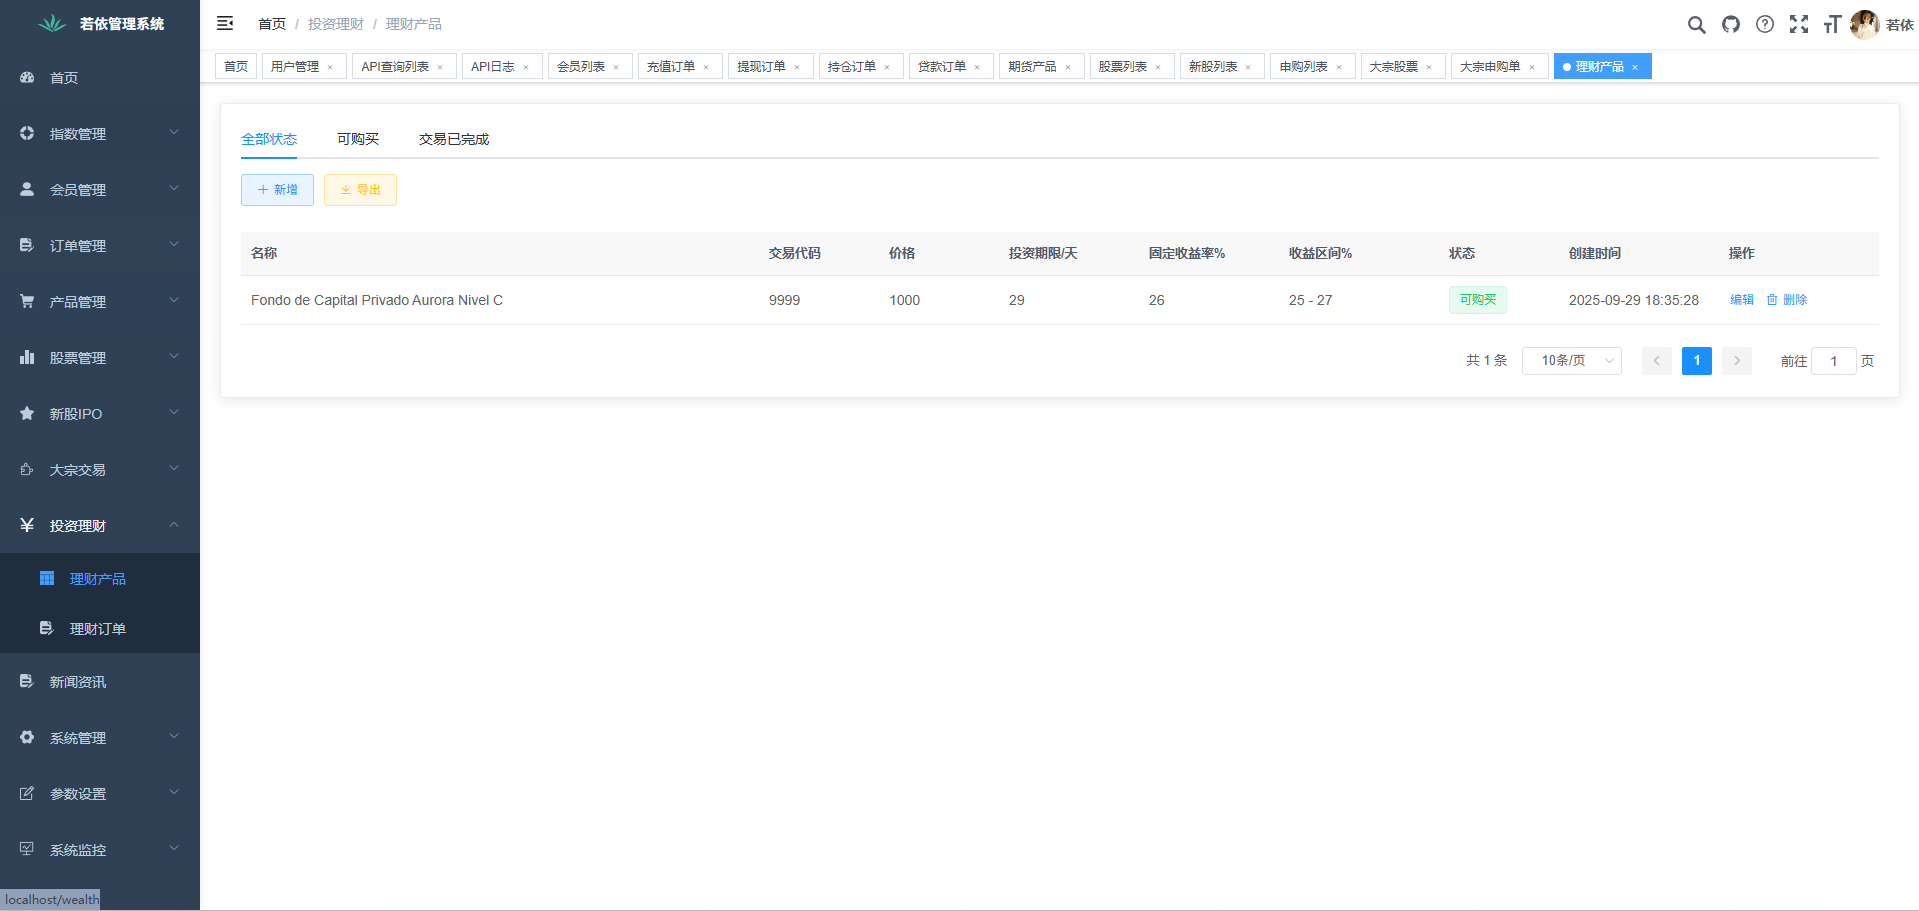This screenshot has width=1919, height=911.
Task: Delete the Fondo de Capital Privado row
Action: point(1787,300)
